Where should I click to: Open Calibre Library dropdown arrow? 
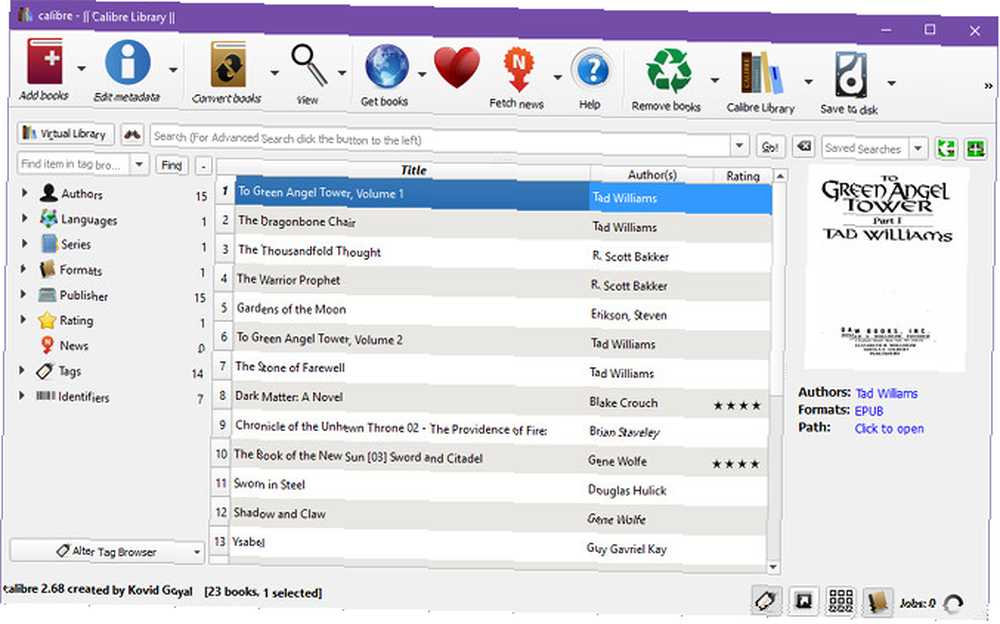pyautogui.click(x=808, y=81)
